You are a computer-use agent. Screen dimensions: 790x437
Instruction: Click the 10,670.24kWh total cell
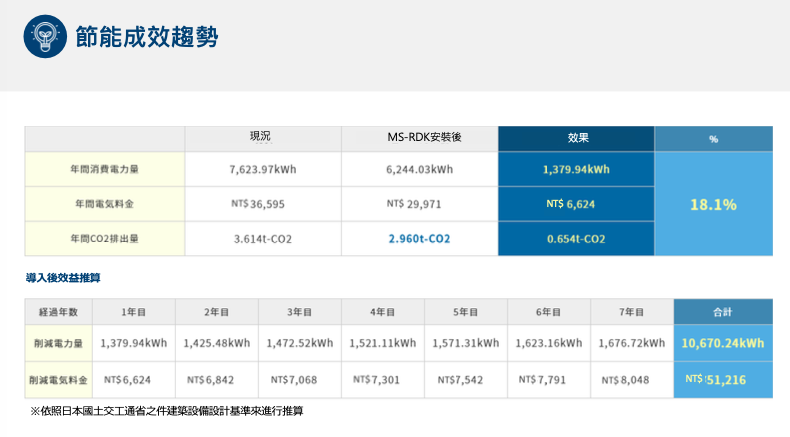click(722, 344)
